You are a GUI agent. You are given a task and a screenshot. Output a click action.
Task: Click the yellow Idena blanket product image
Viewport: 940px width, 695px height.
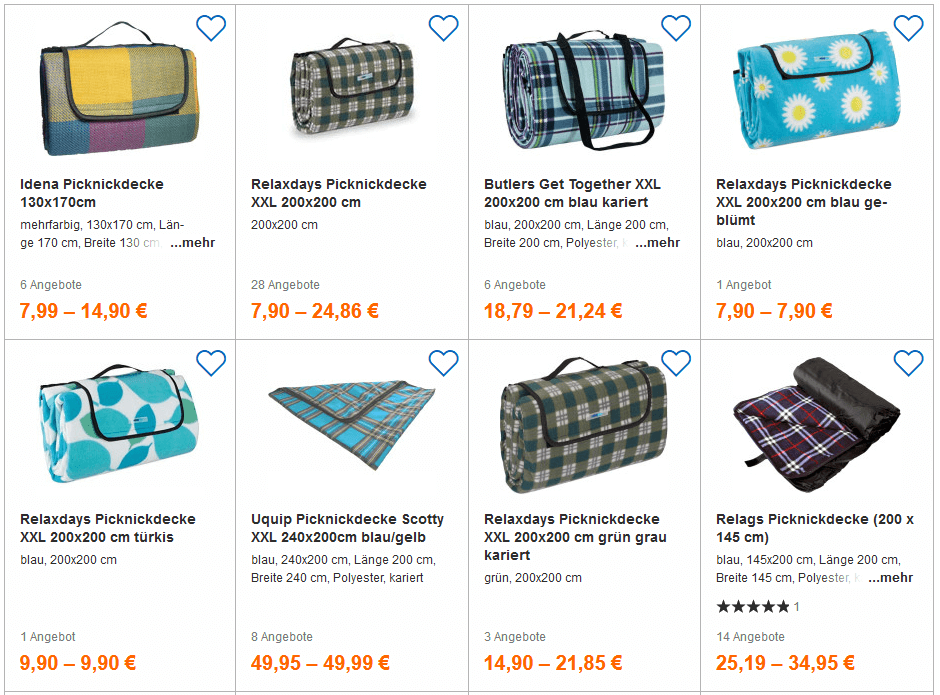coord(117,92)
